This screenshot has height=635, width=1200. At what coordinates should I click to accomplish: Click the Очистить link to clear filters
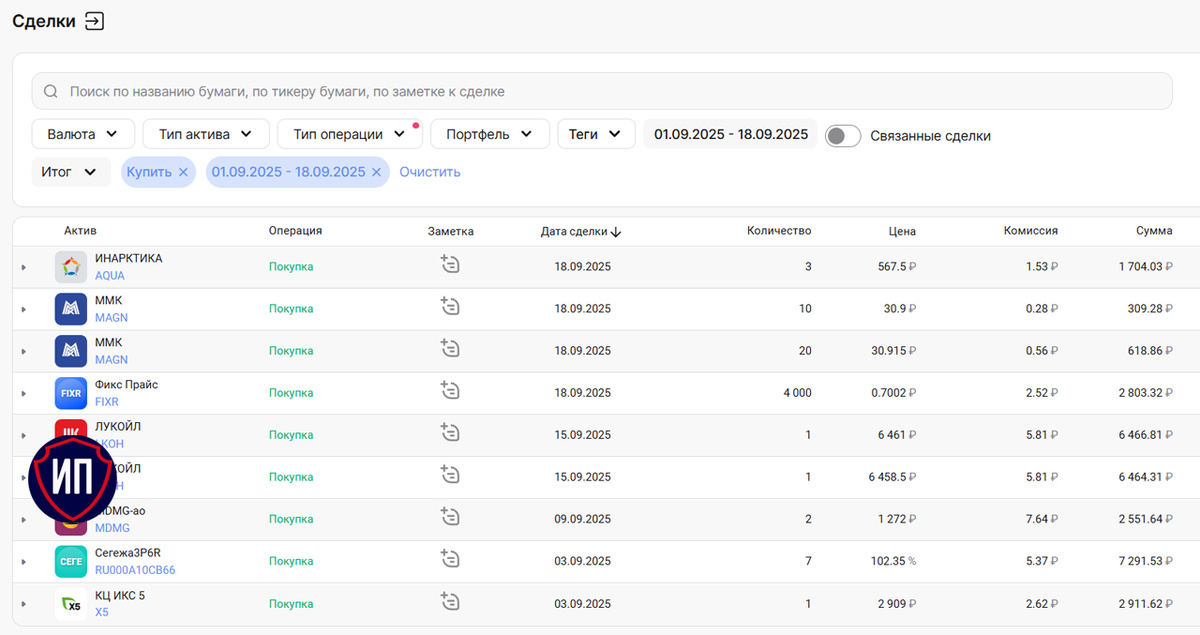tap(430, 172)
